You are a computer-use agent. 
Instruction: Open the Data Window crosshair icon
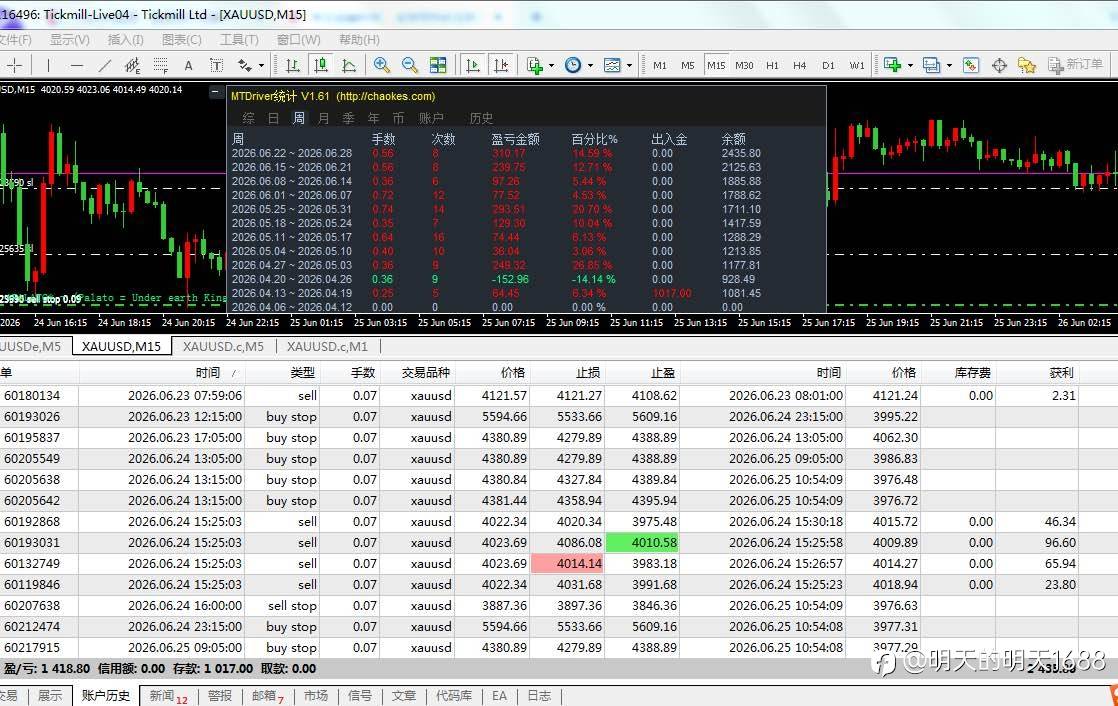click(x=999, y=66)
